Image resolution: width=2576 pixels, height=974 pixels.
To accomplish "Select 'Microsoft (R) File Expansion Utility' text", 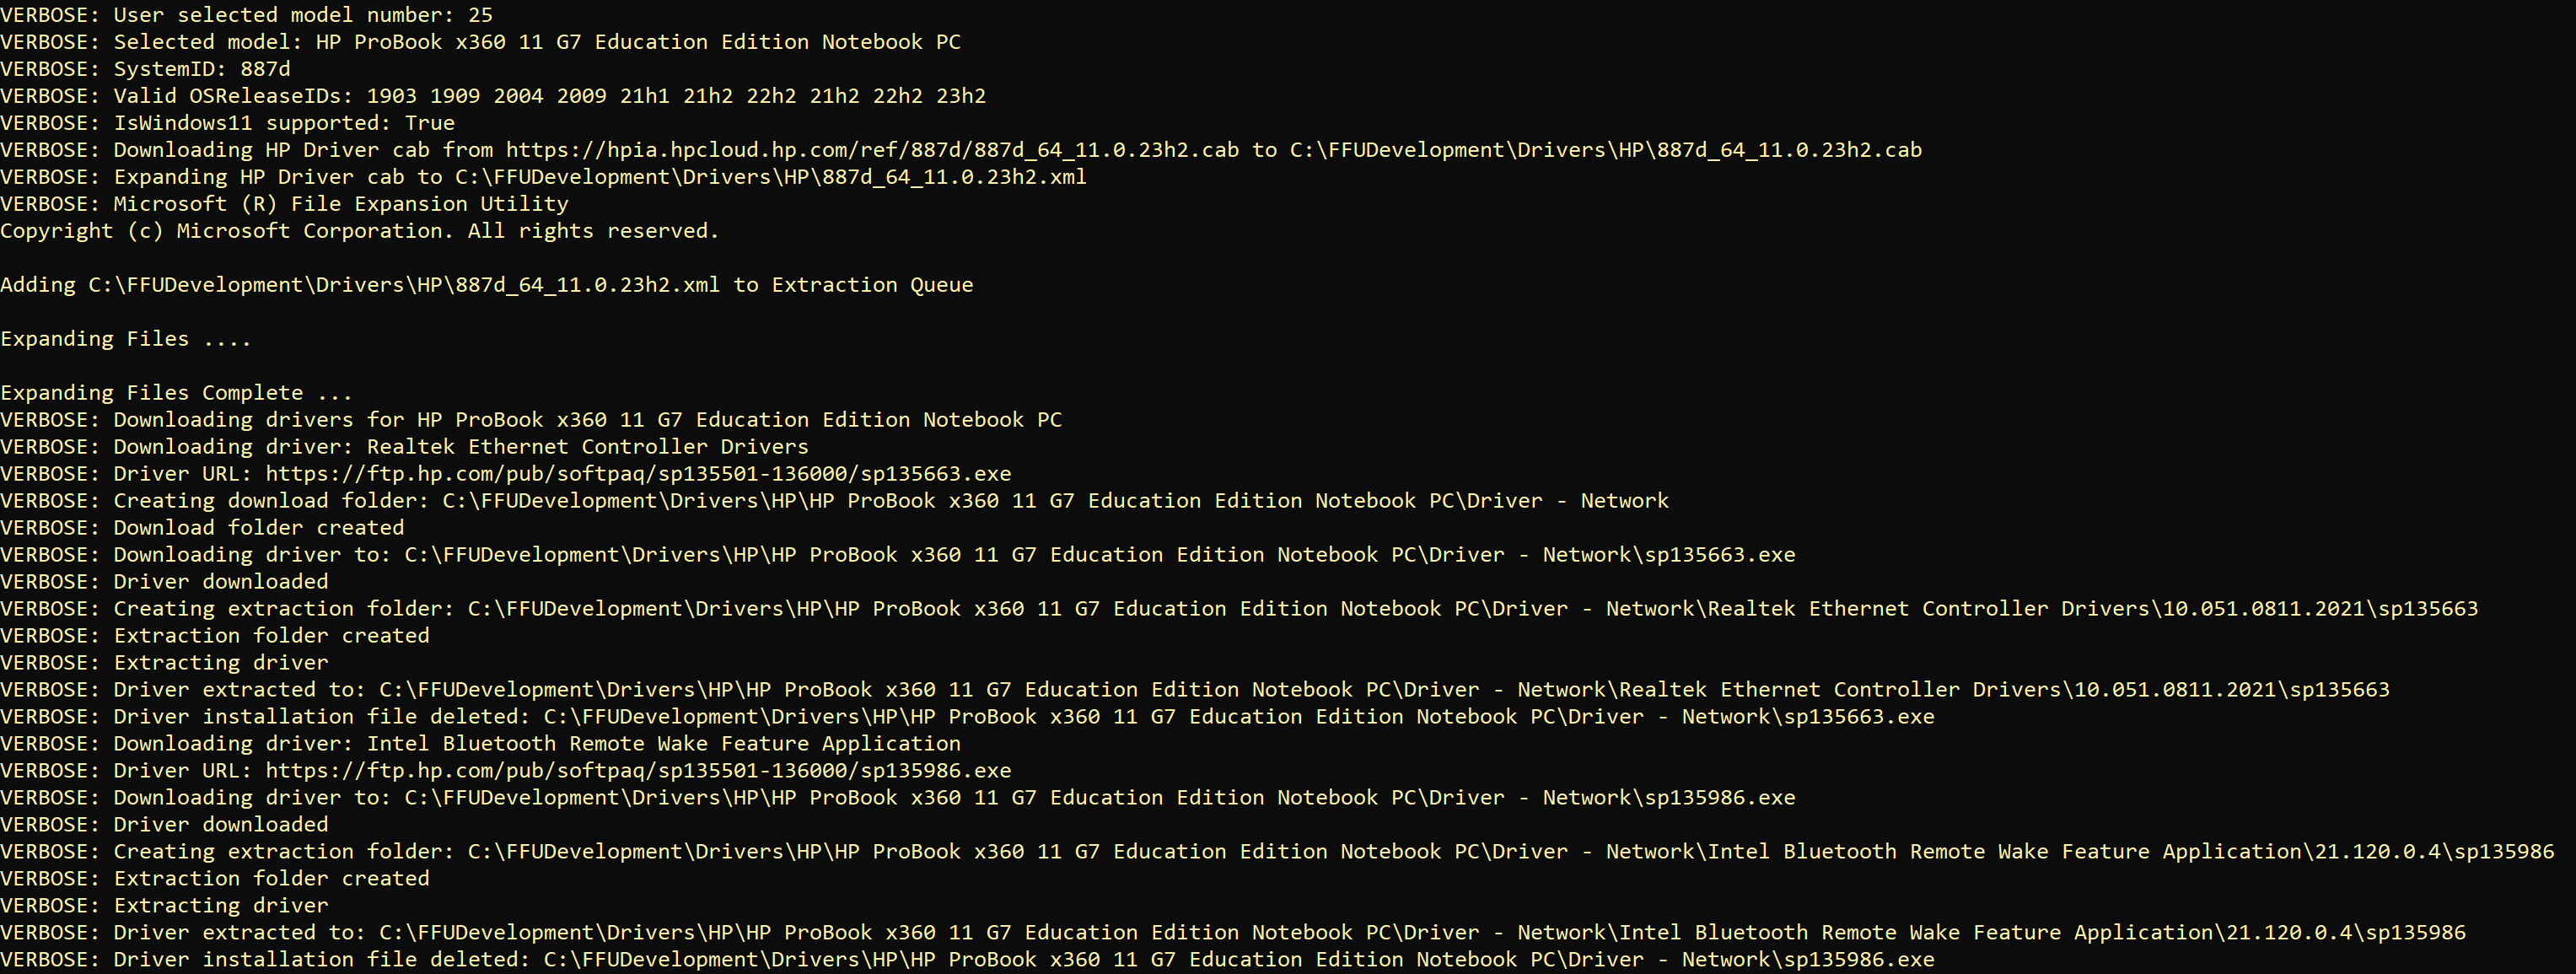I will click(341, 204).
